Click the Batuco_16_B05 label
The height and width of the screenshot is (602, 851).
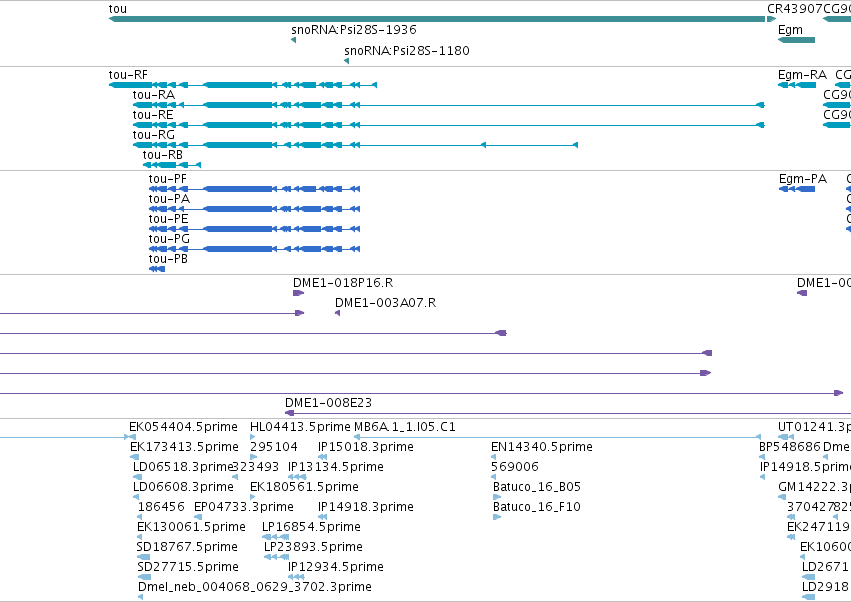click(x=537, y=487)
